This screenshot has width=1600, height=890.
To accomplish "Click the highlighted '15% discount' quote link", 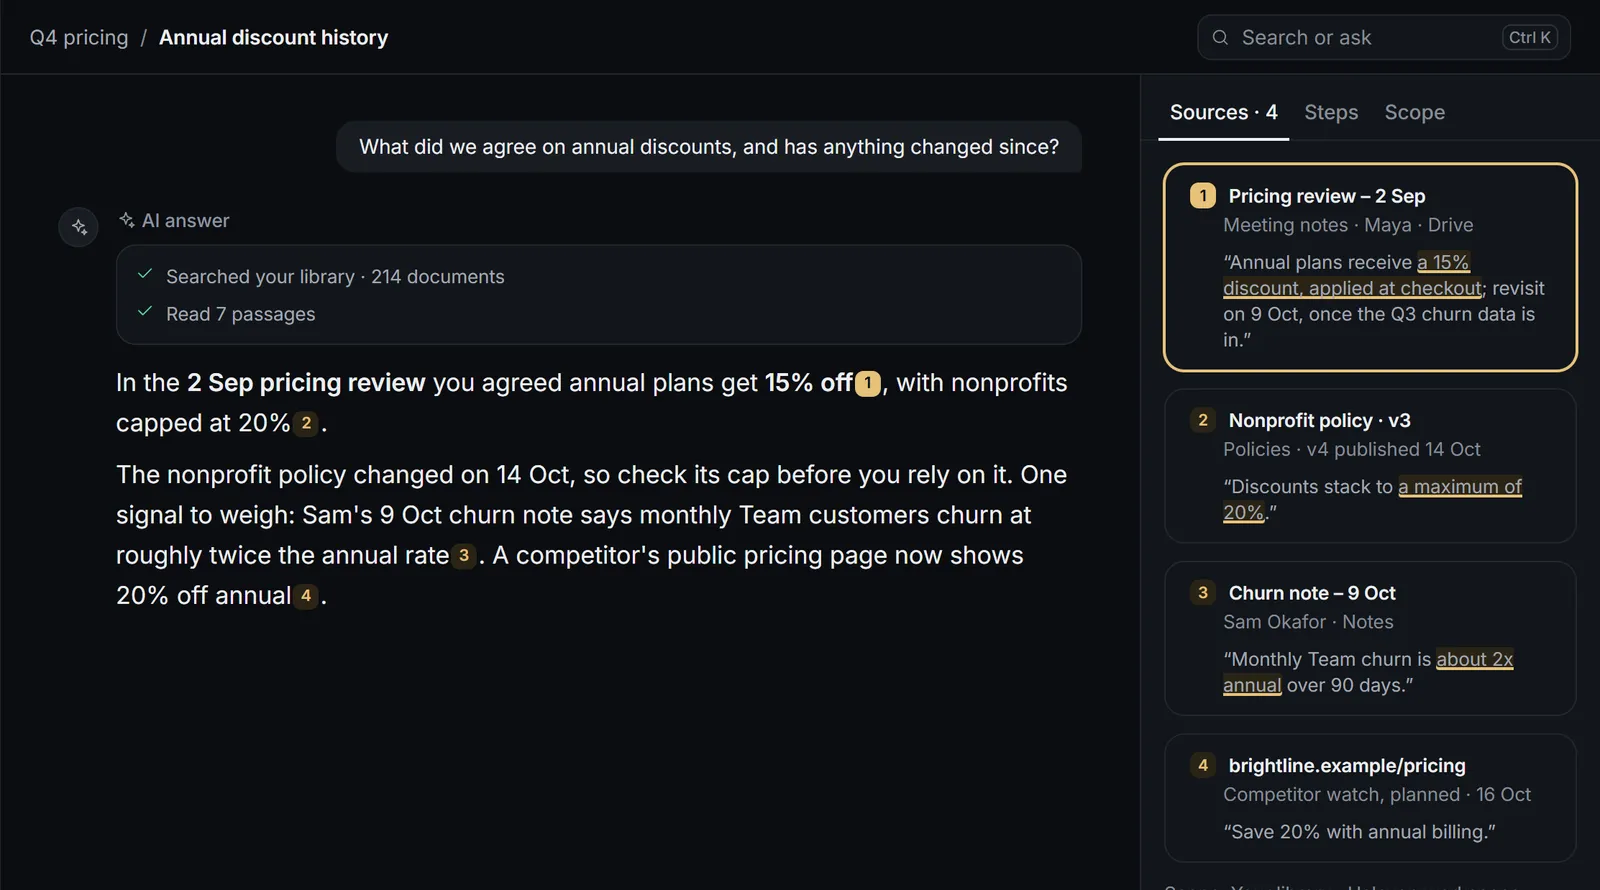I will click(1352, 275).
